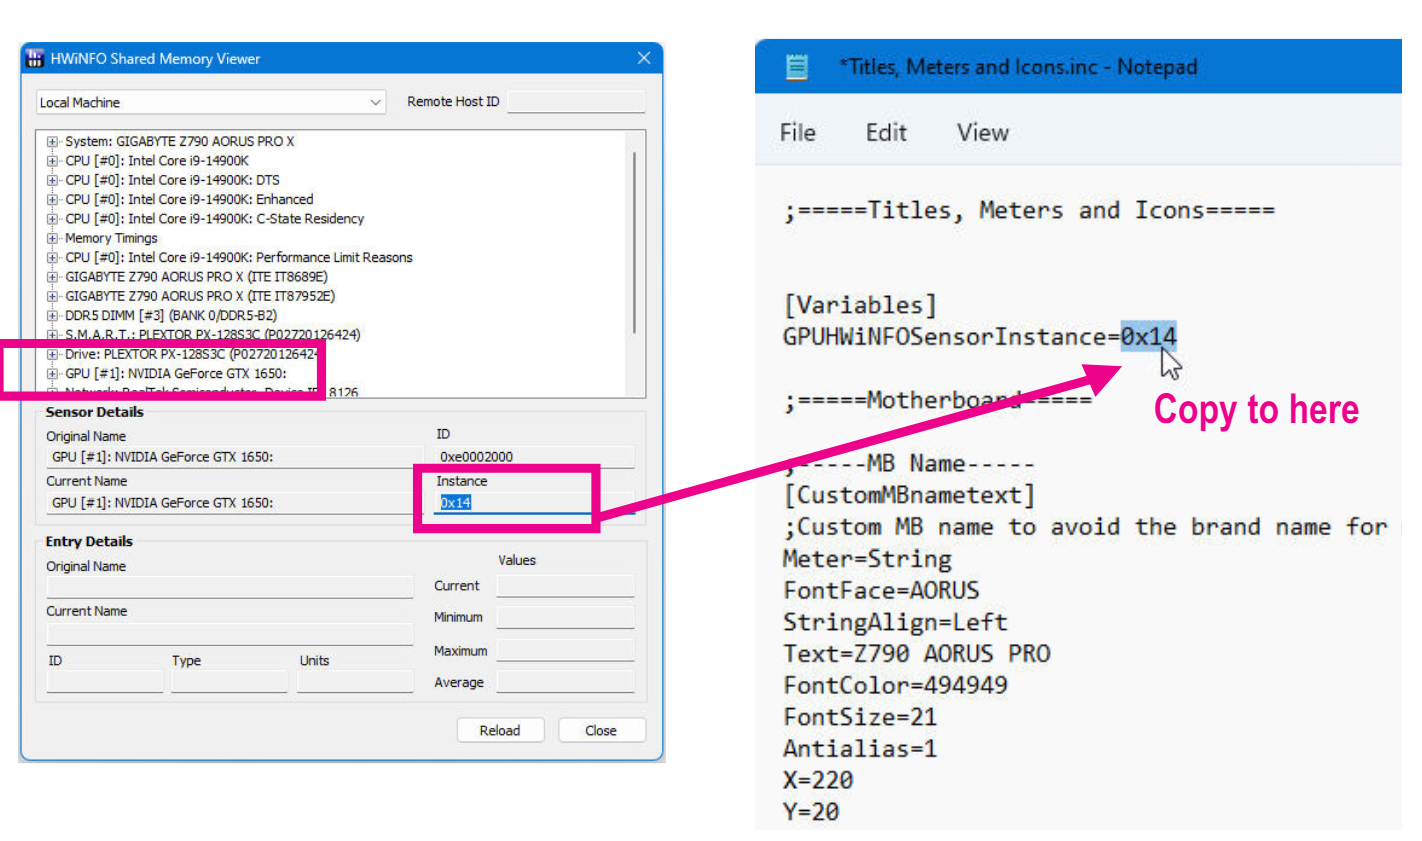
Task: Click the Entry Details Units field
Action: pos(355,681)
